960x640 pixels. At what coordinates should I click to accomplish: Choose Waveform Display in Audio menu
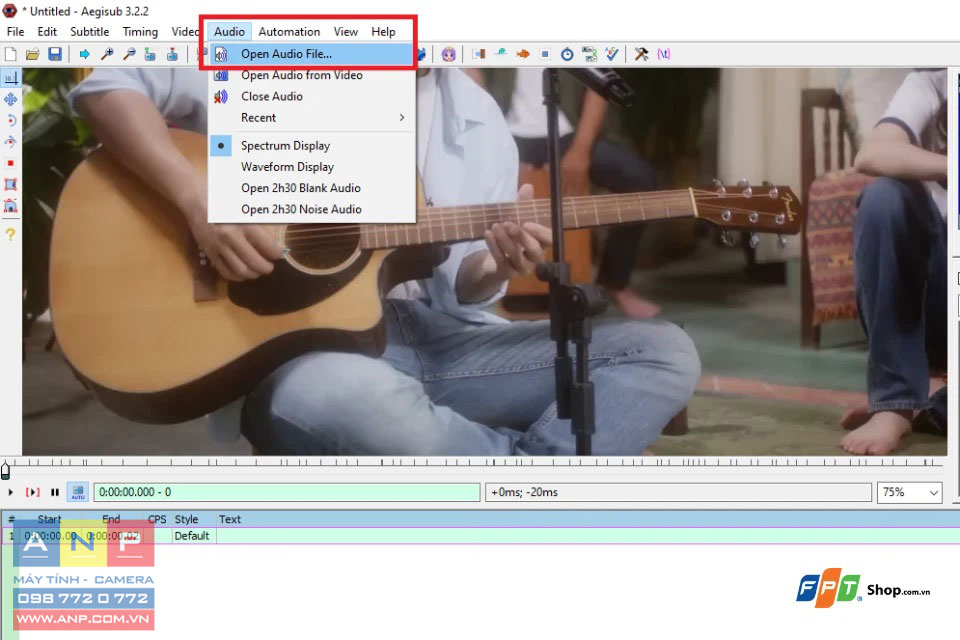(312, 167)
